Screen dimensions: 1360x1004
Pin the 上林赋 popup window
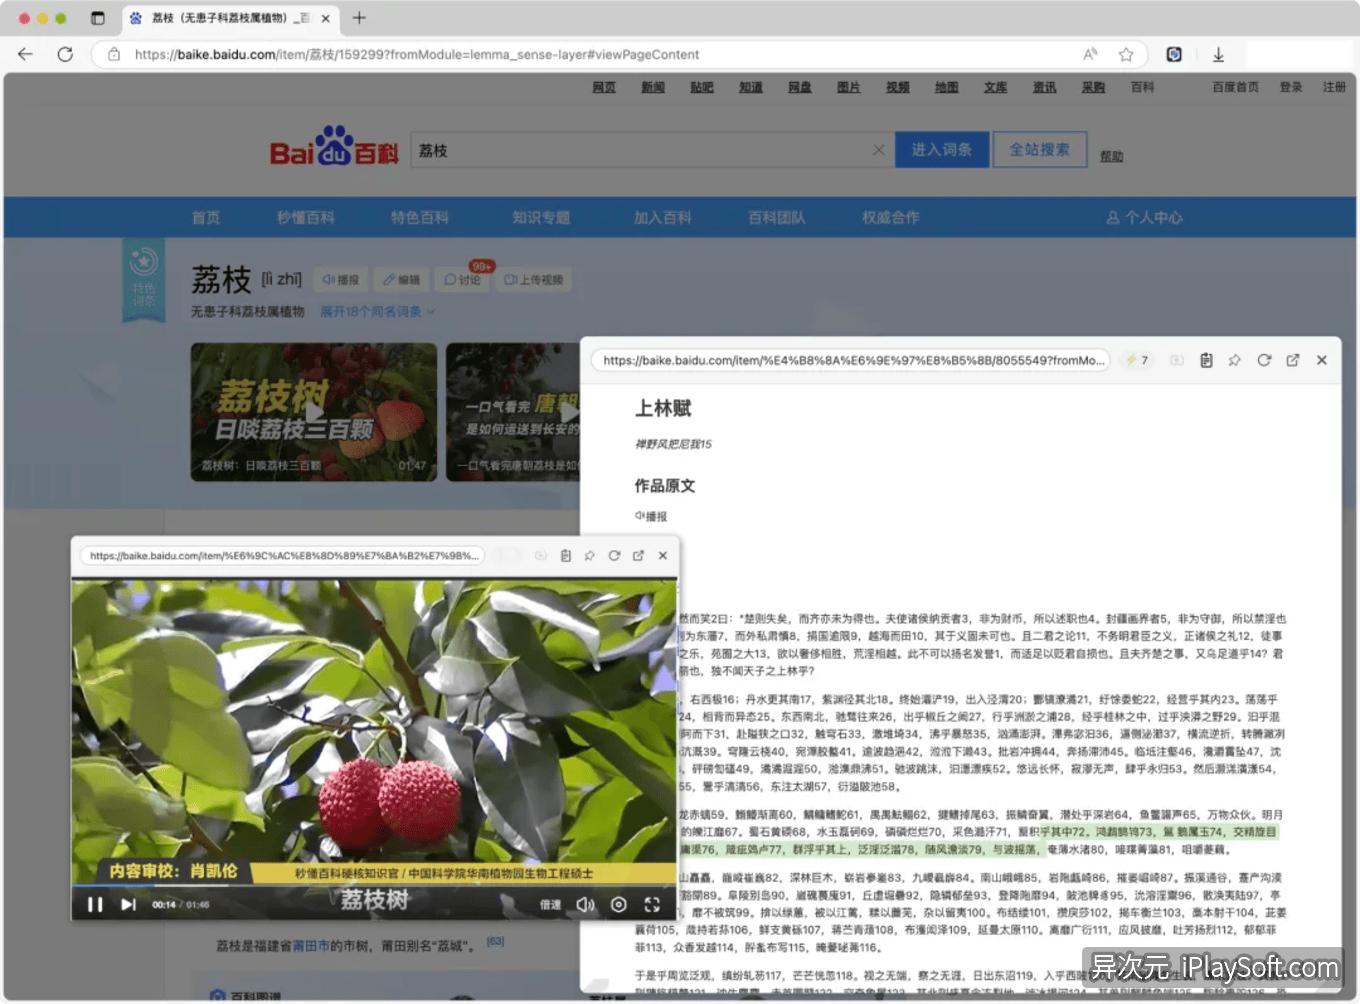1234,360
